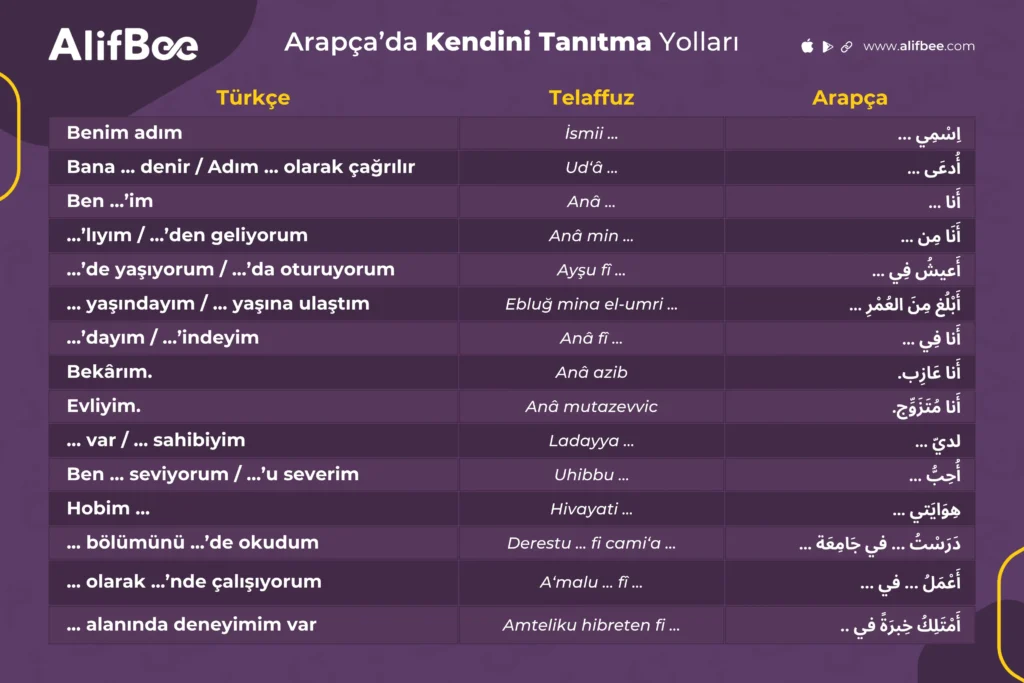Click the 'Ebluğ mina el-umri ...' cell

pyautogui.click(x=591, y=304)
